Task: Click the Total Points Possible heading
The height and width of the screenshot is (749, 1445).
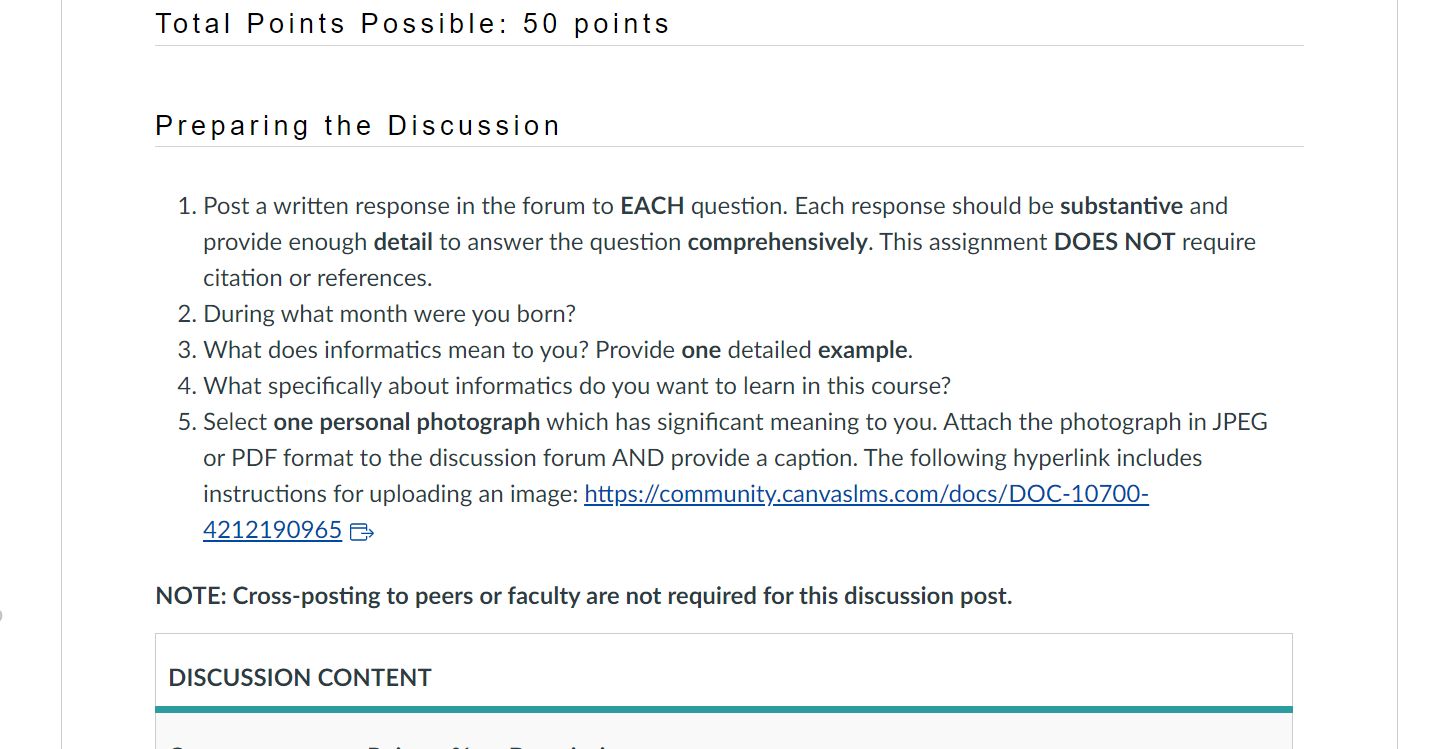Action: coord(412,24)
